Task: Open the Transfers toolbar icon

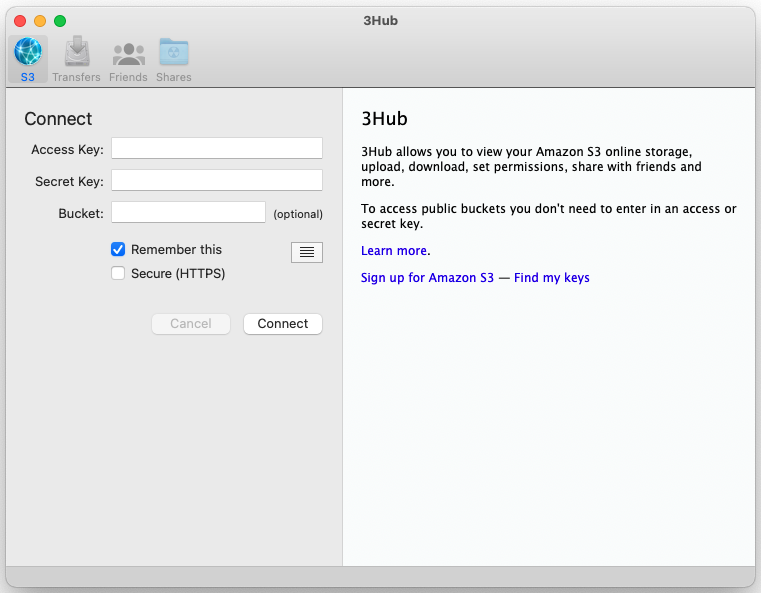Action: (77, 52)
